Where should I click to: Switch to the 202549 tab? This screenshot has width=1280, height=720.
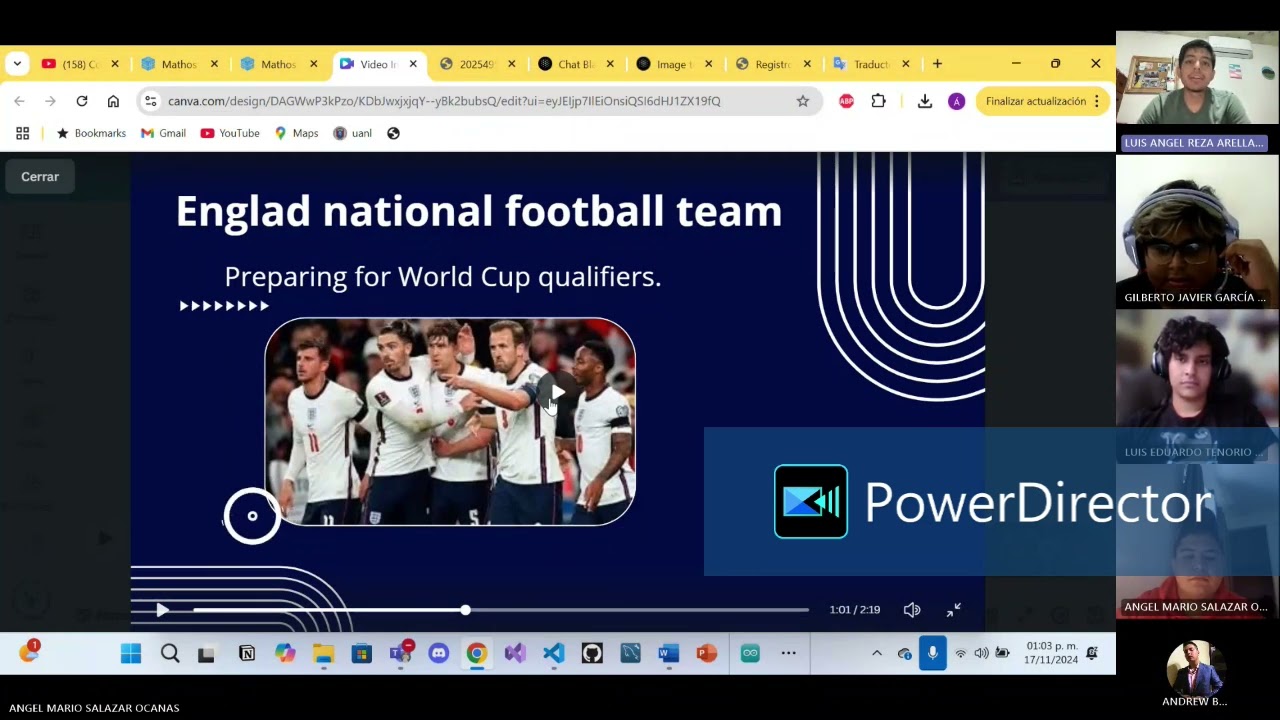[478, 64]
